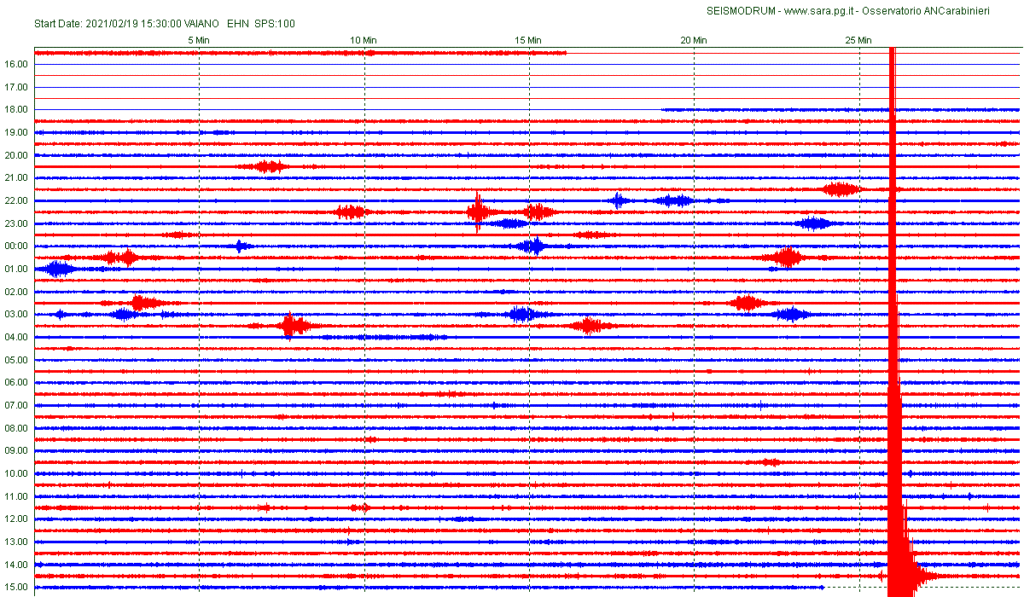Select the 10 Min time marker
The image size is (1024, 597).
pos(363,39)
